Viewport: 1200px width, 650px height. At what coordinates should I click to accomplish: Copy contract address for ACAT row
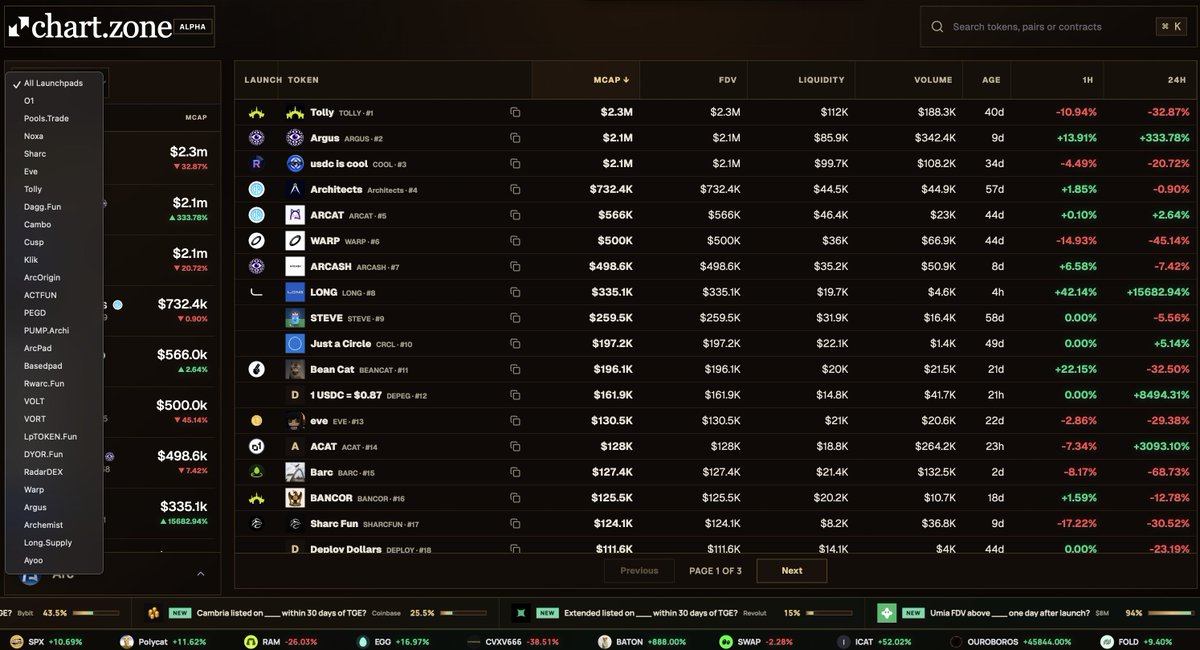[x=515, y=446]
